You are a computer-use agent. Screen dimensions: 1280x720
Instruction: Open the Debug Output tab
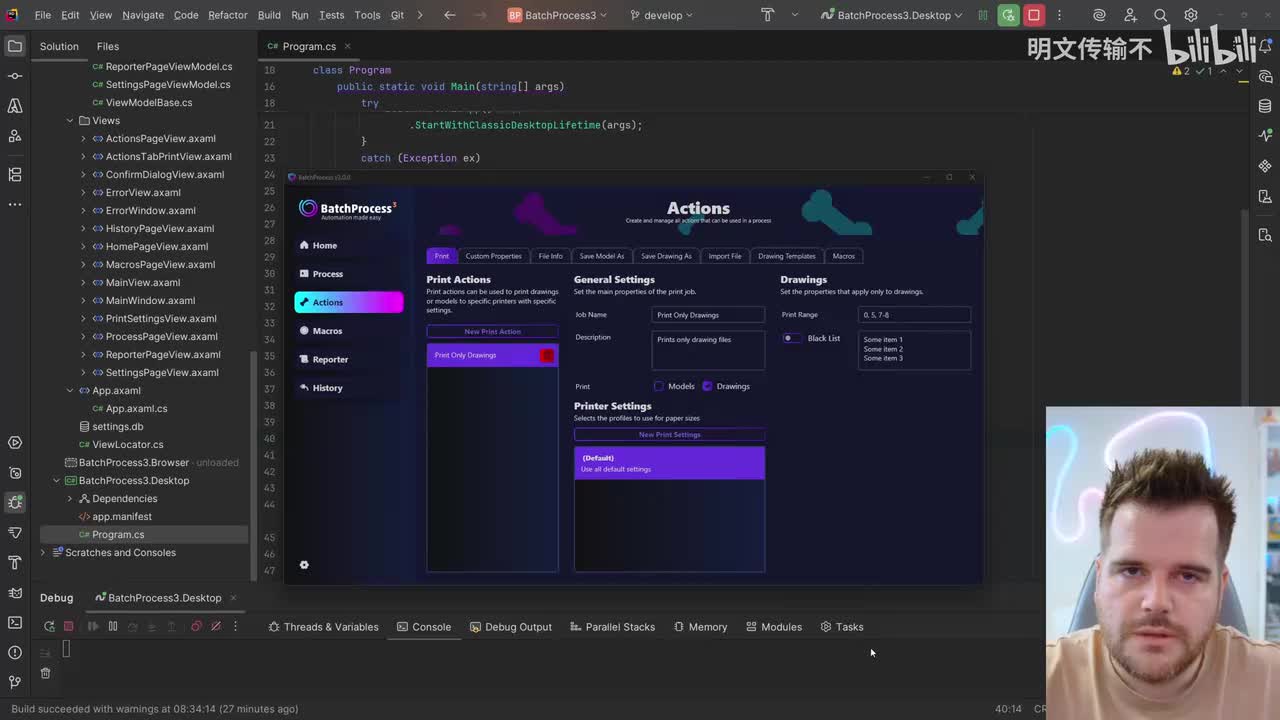(510, 627)
